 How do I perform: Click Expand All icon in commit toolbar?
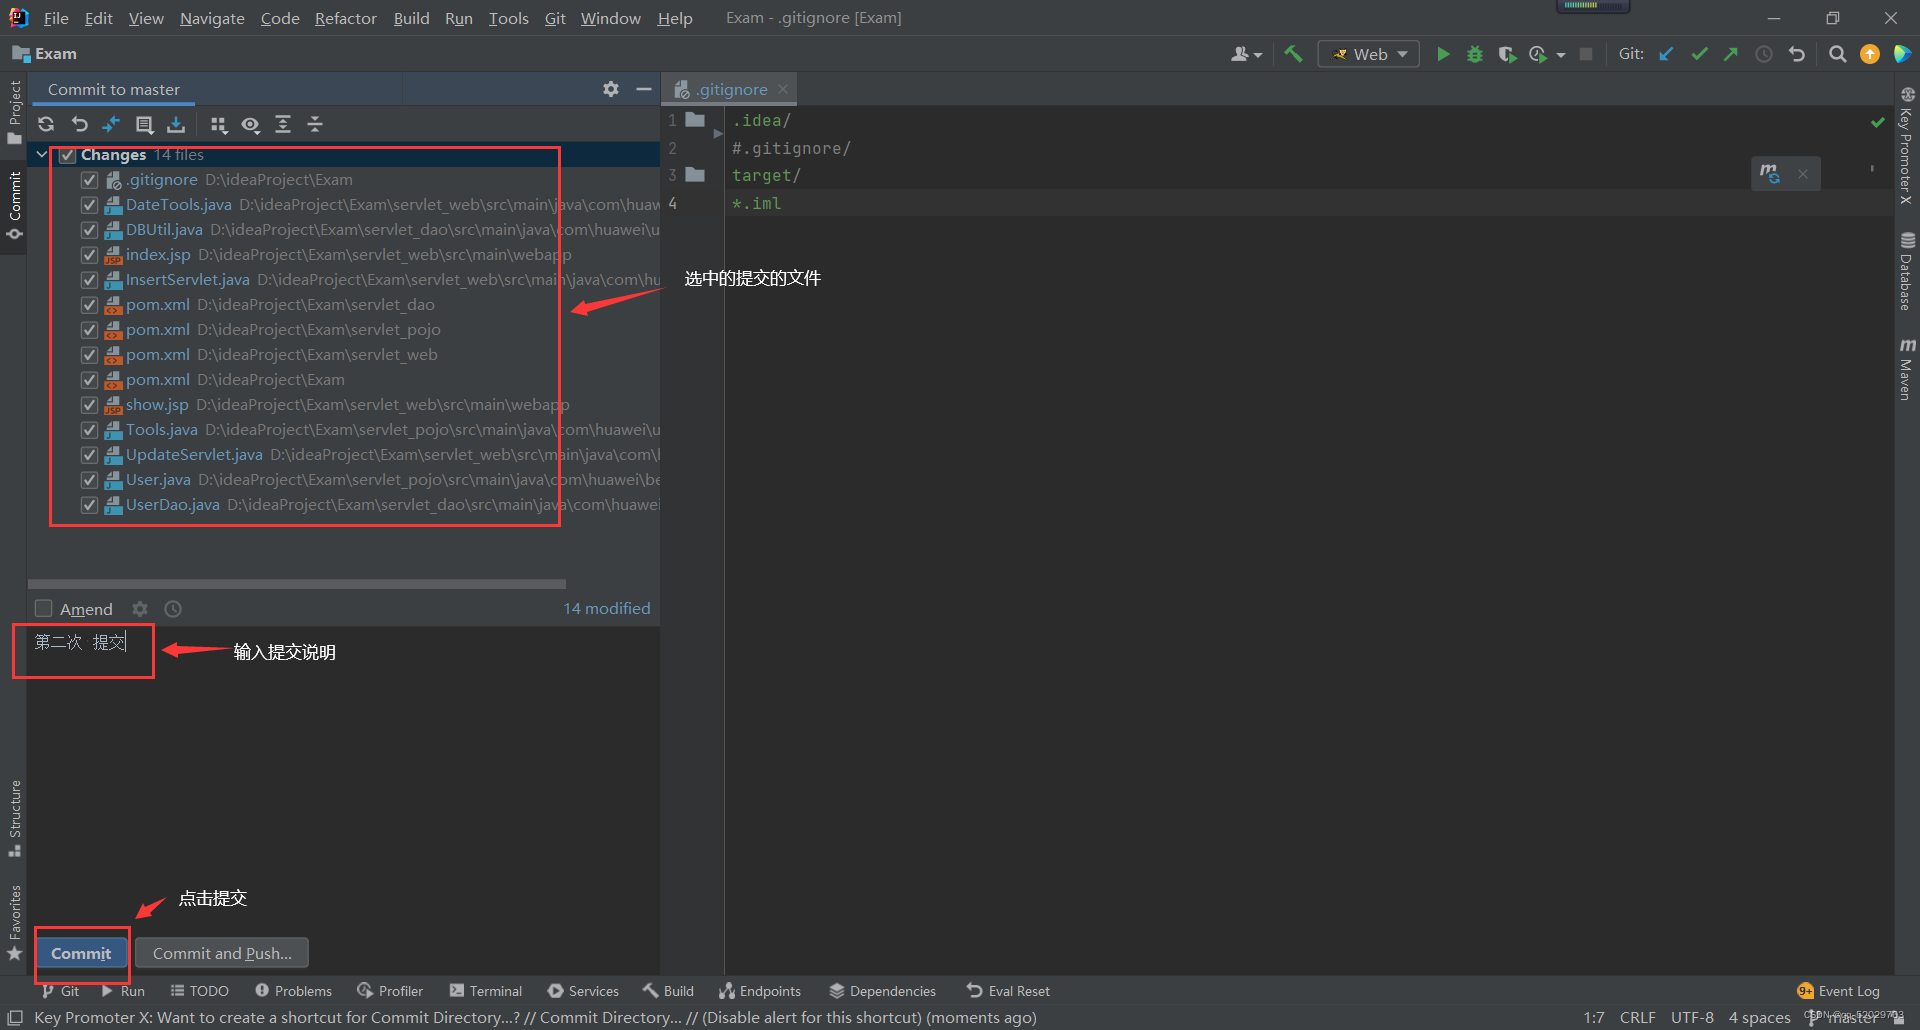point(283,124)
